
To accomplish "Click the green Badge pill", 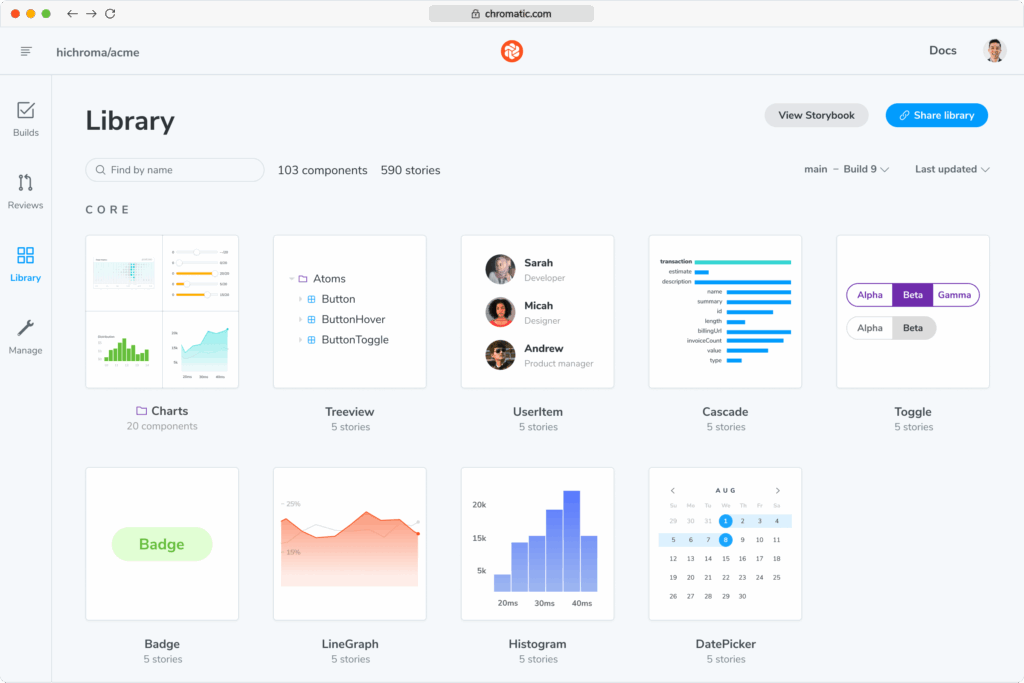I will click(162, 544).
